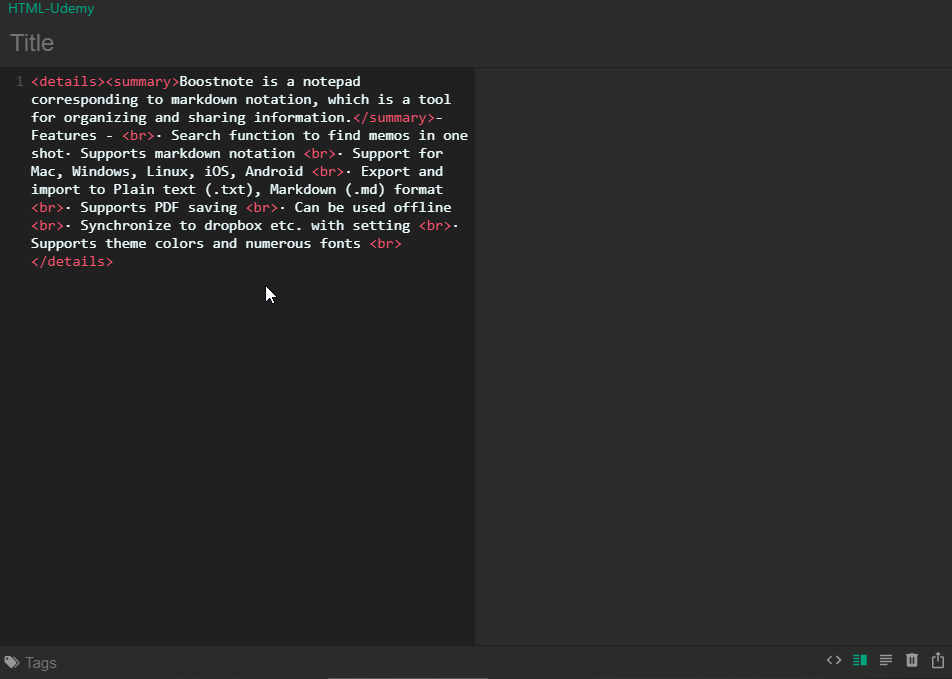Select the preview-only reading mode icon
The image size is (952, 679).
point(886,660)
